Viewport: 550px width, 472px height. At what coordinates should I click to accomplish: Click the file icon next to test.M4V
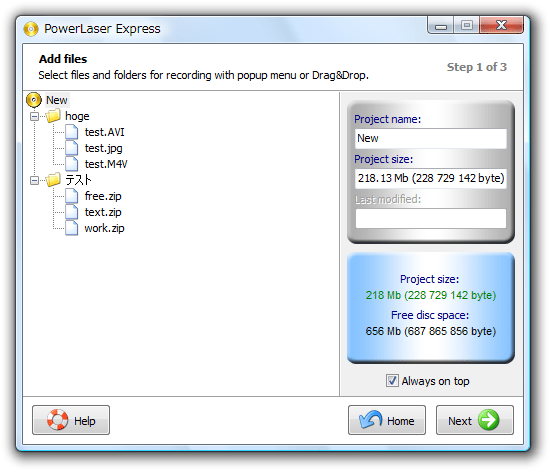click(72, 164)
